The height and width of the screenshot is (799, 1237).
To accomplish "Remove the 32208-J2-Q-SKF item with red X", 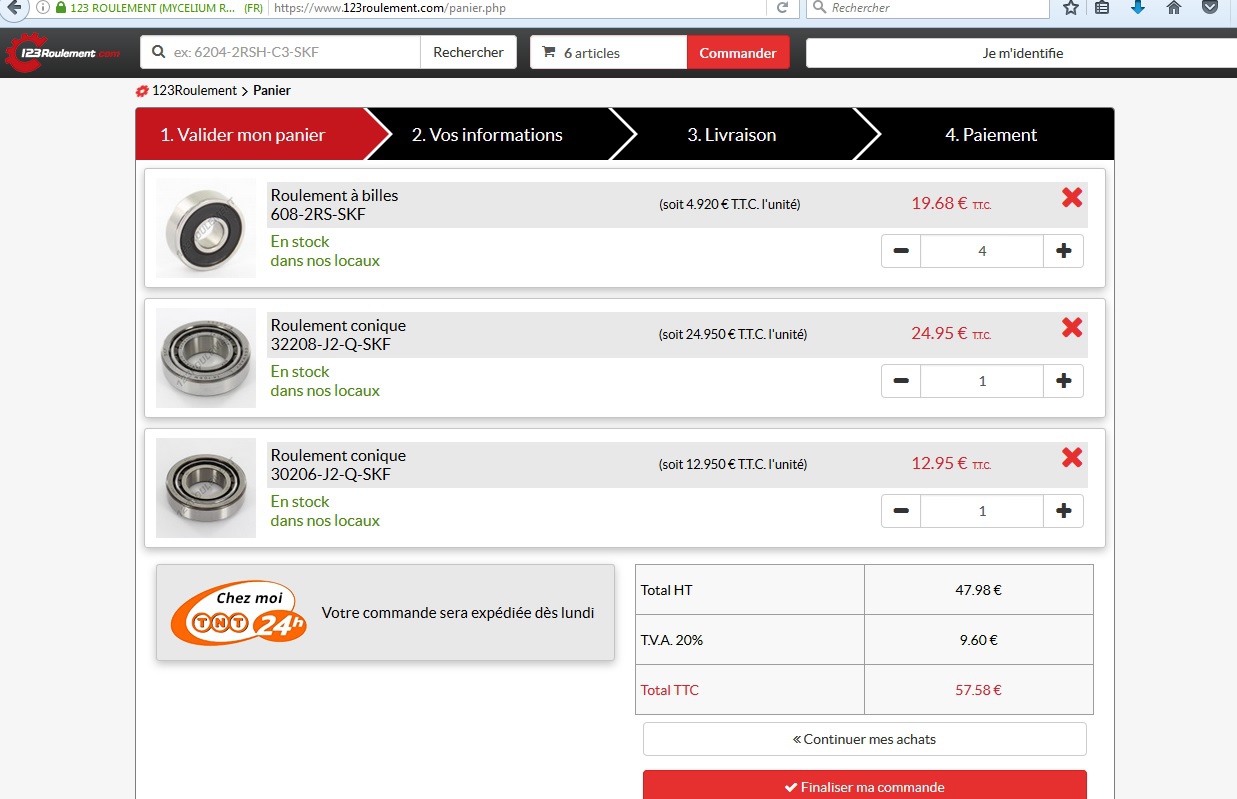I will point(1072,328).
